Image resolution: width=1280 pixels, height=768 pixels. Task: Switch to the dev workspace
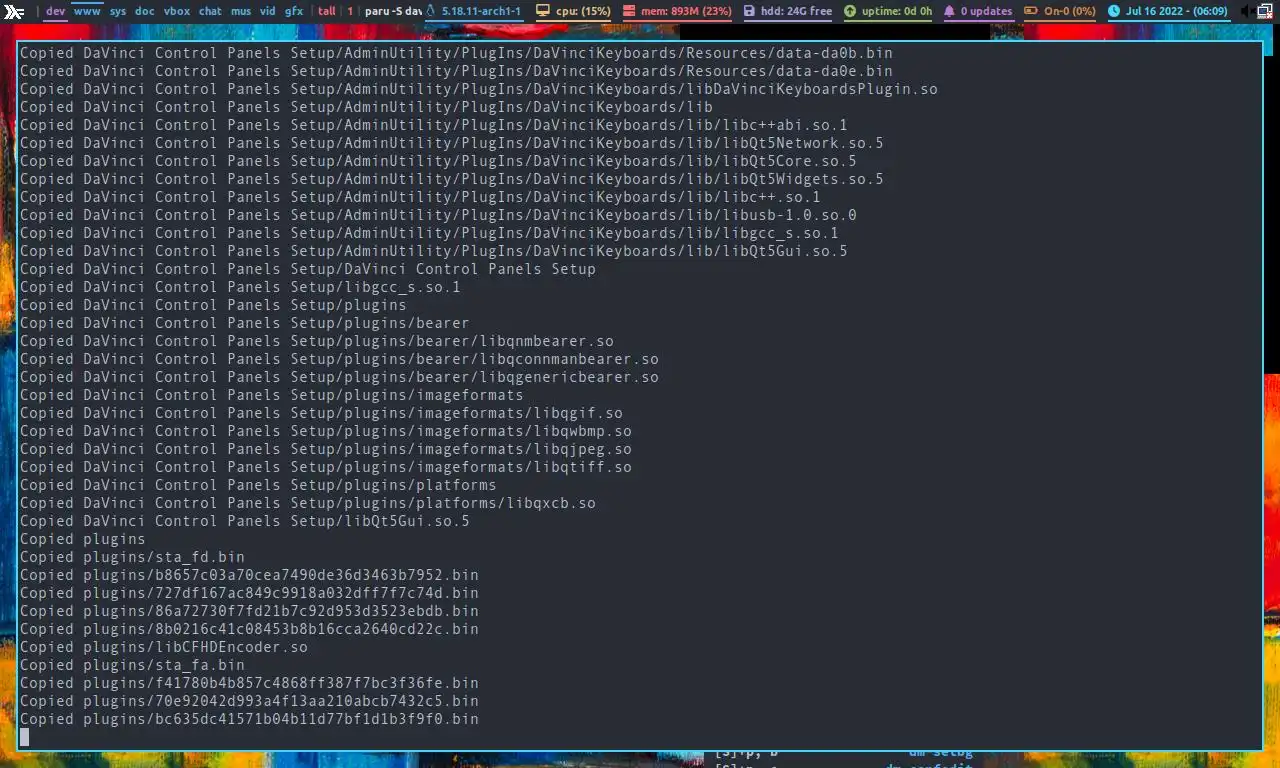(56, 12)
